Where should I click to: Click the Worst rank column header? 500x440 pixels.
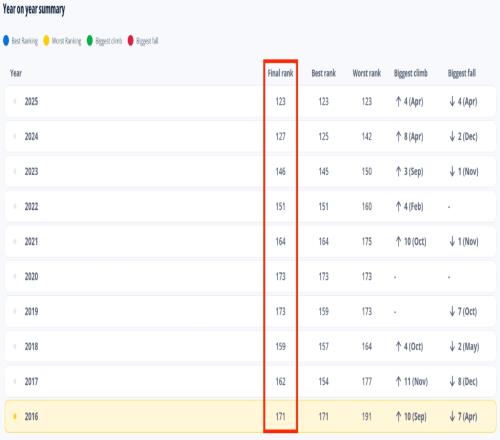(367, 73)
